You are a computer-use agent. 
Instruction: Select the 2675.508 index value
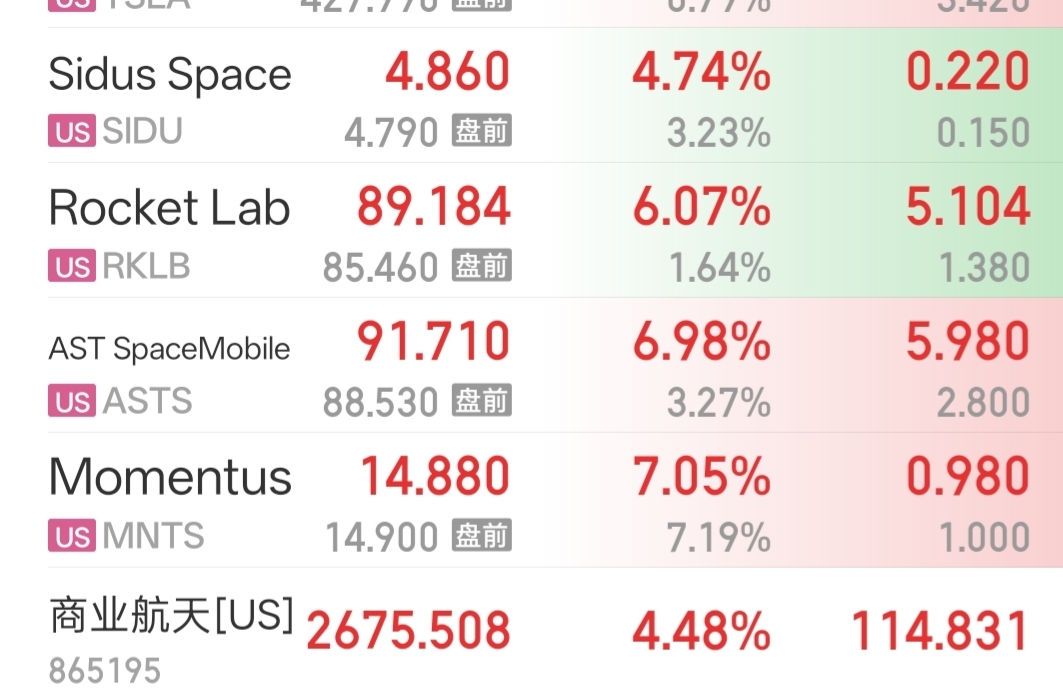(x=408, y=631)
